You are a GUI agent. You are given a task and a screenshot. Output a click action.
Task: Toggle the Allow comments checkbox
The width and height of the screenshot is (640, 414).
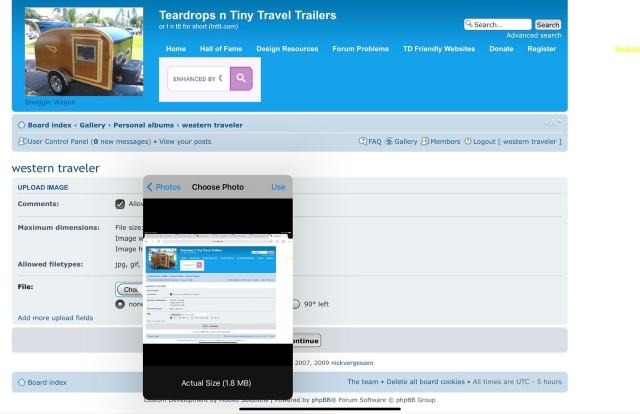[x=120, y=204]
